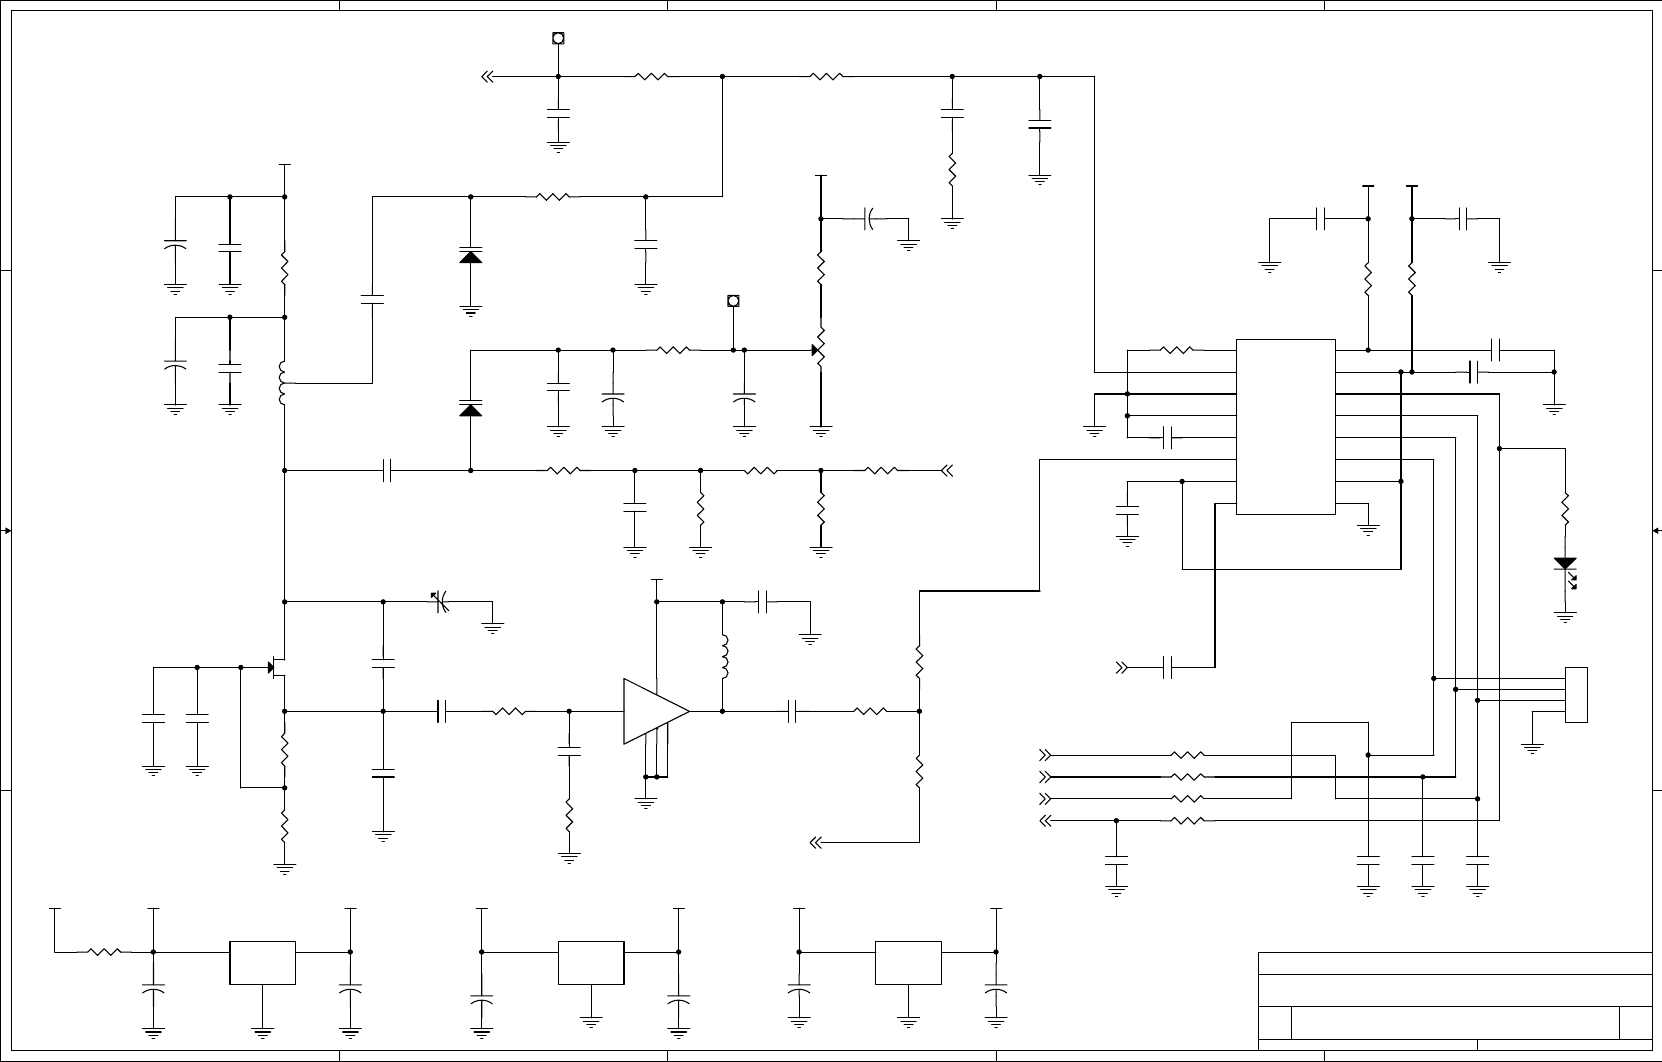
Task: Click the square test point above potentiometer wiper line
Action: point(733,301)
